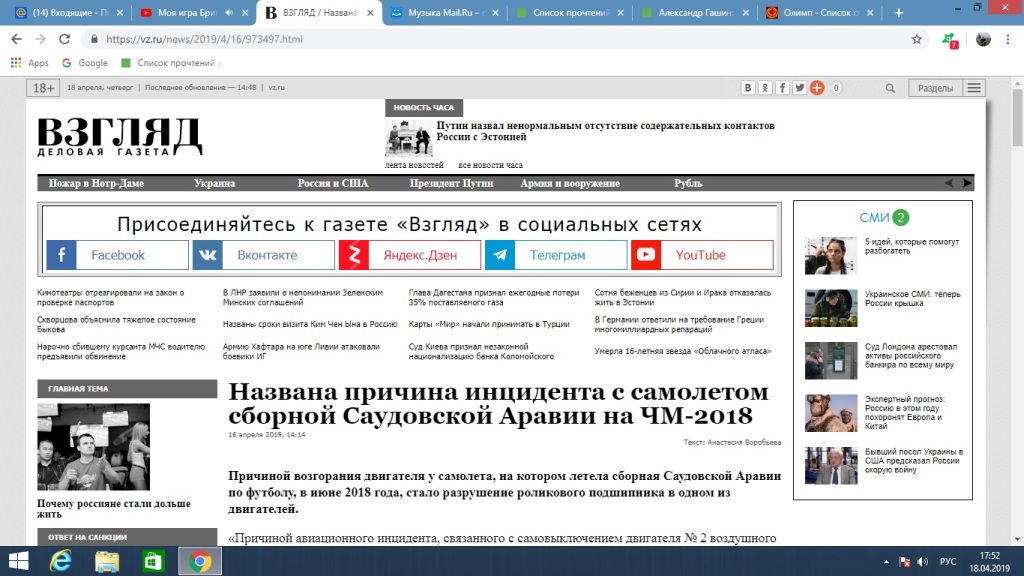
Task: Open the Рубль topic
Action: point(688,184)
